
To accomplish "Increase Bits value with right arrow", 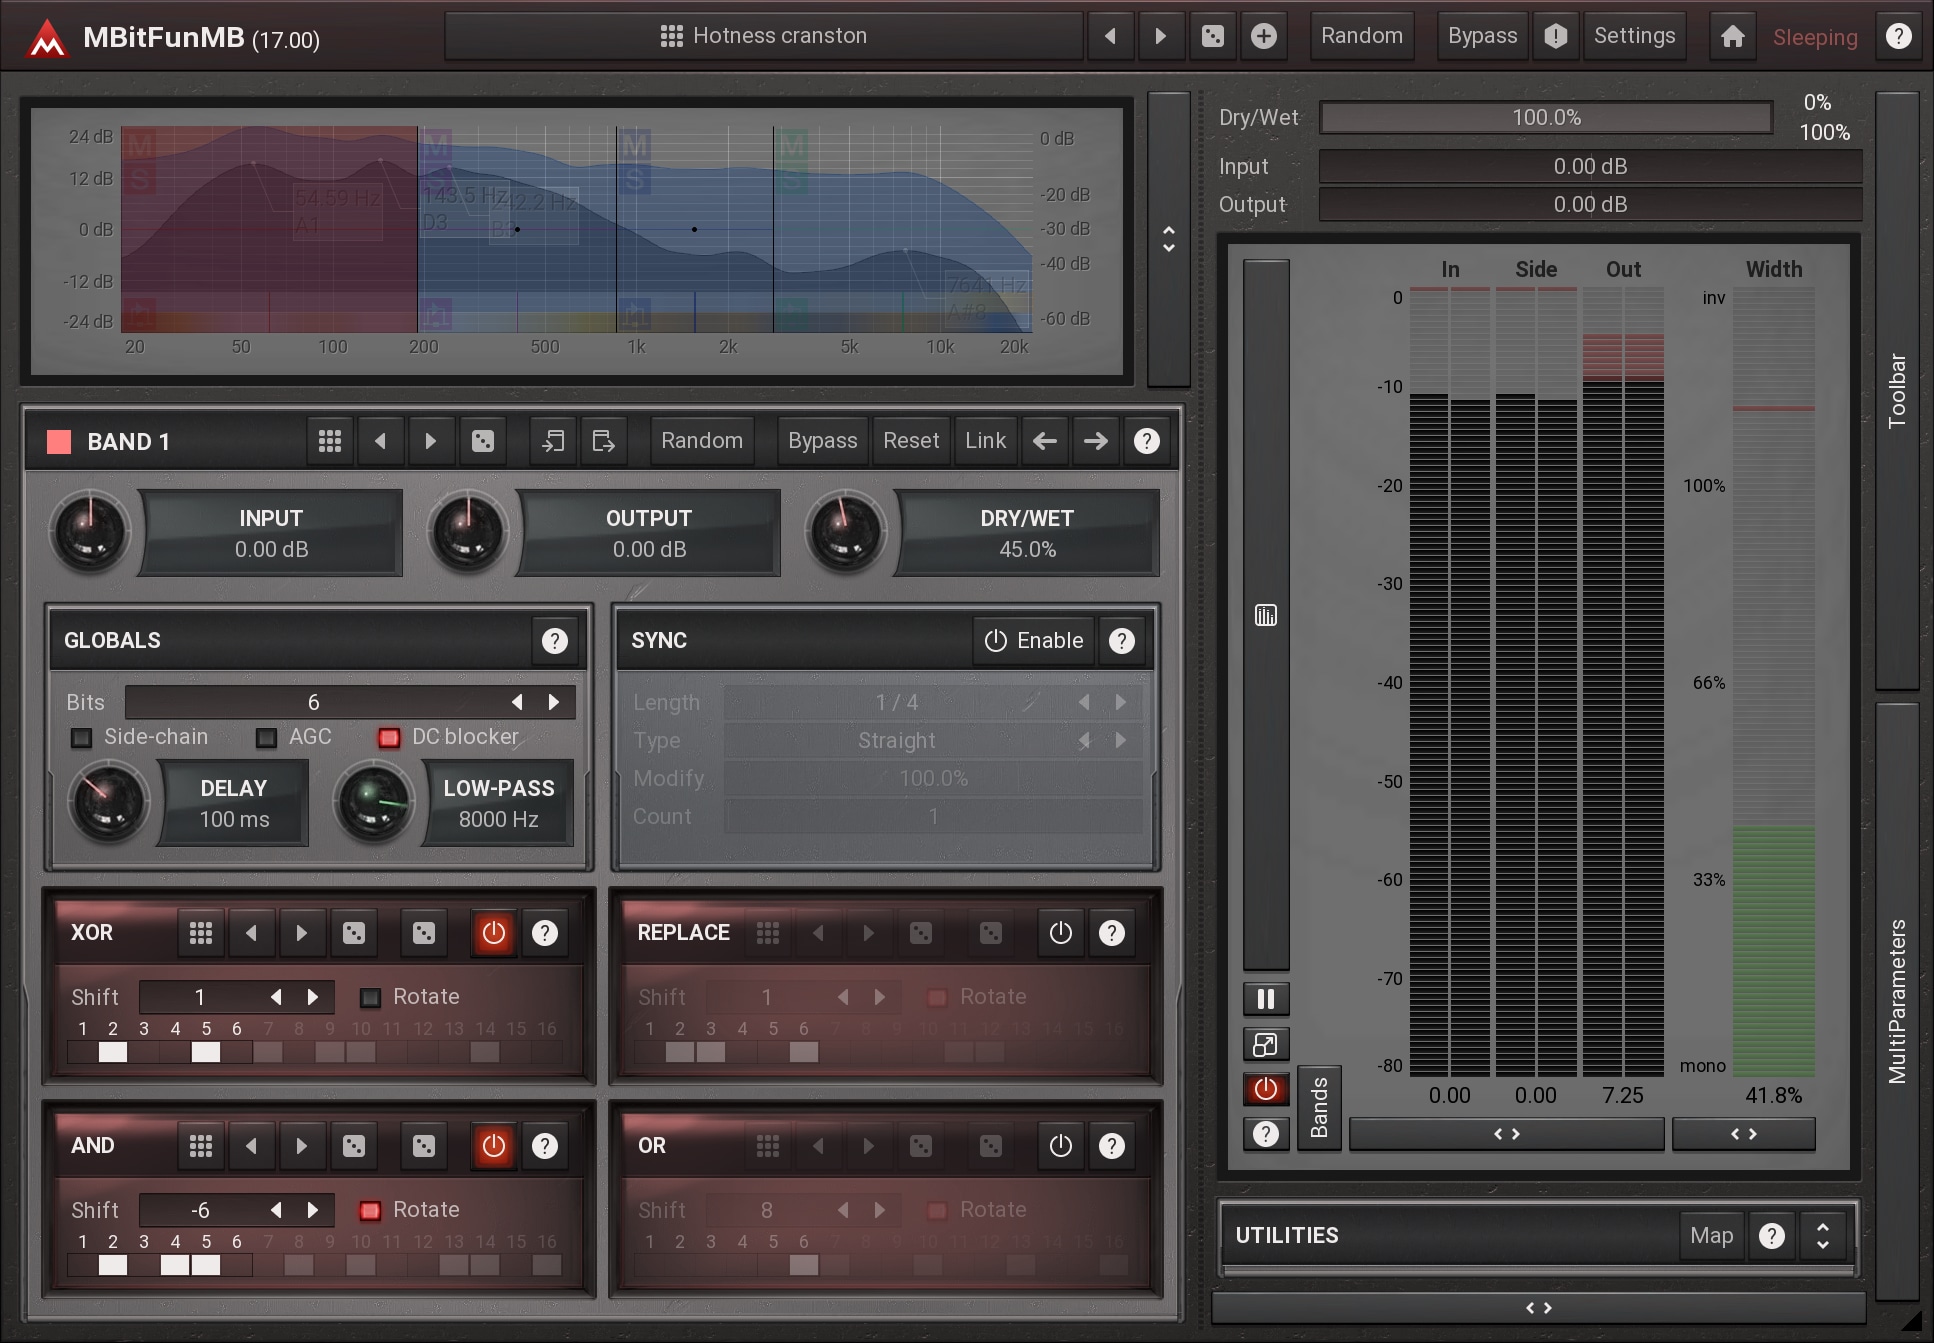I will (554, 702).
